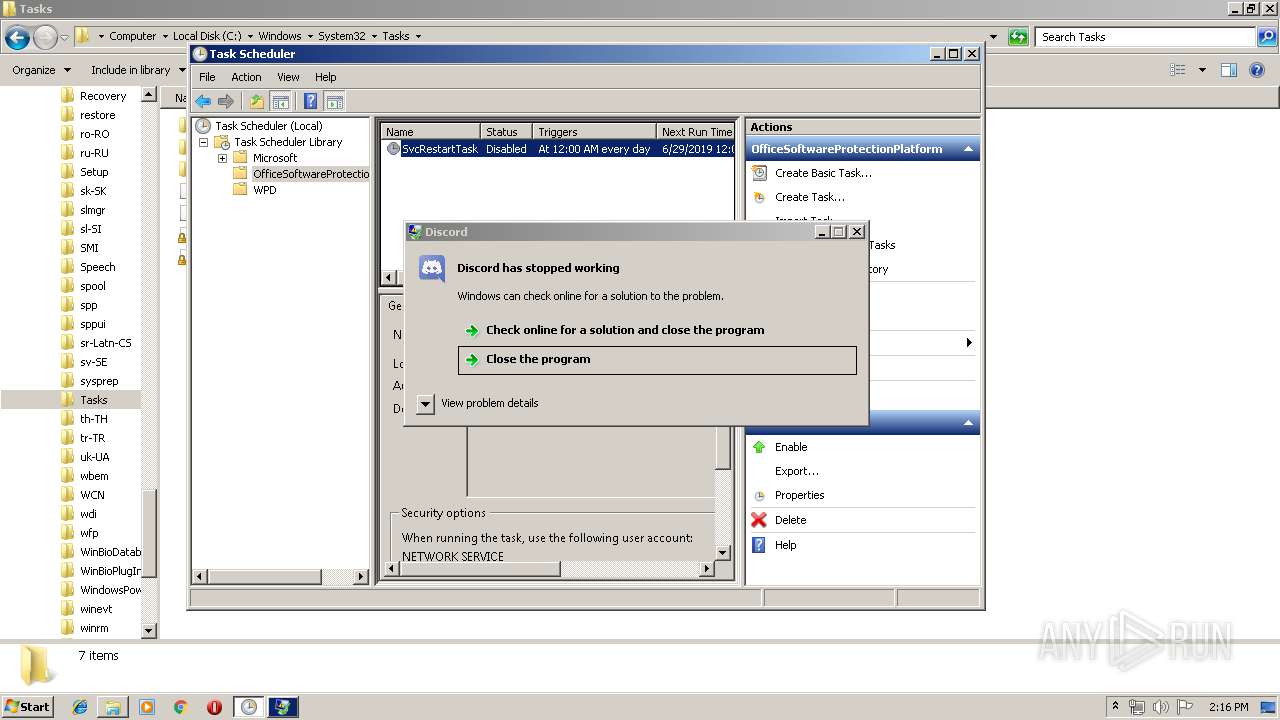This screenshot has width=1280, height=720.
Task: Expand the Microsoft folder node
Action: [x=222, y=158]
